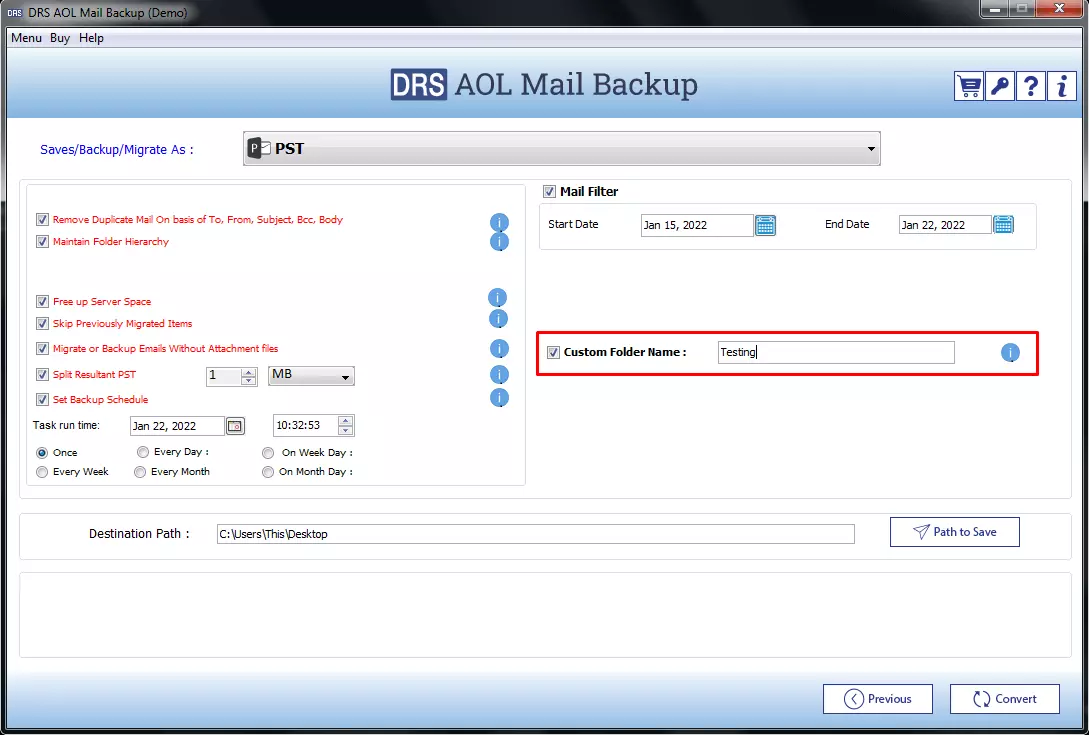Uncheck Remove Duplicate Mail checkbox
Viewport: 1089px width, 735px height.
click(x=42, y=220)
